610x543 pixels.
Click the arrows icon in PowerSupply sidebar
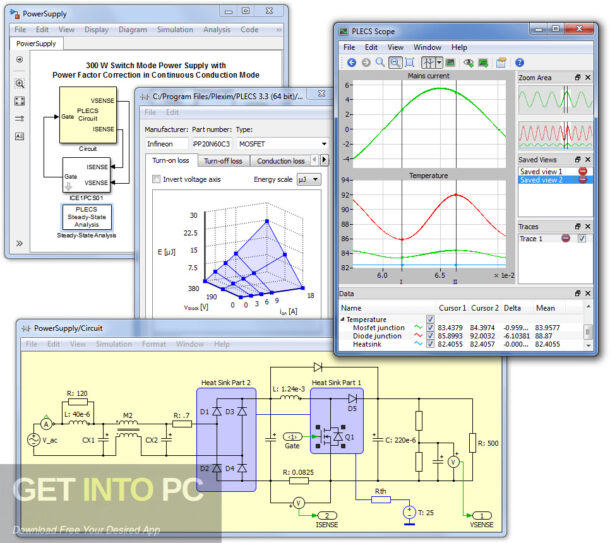tap(19, 119)
